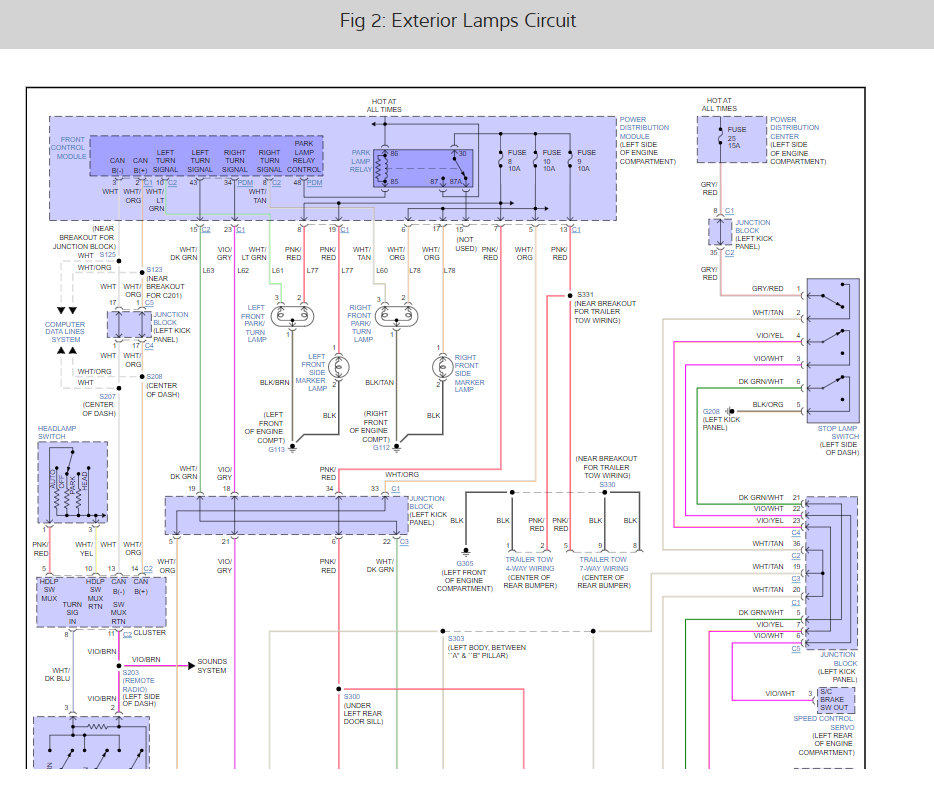Click the 'WHT/DK BLU' wire label
The height and width of the screenshot is (795, 934).
click(58, 674)
